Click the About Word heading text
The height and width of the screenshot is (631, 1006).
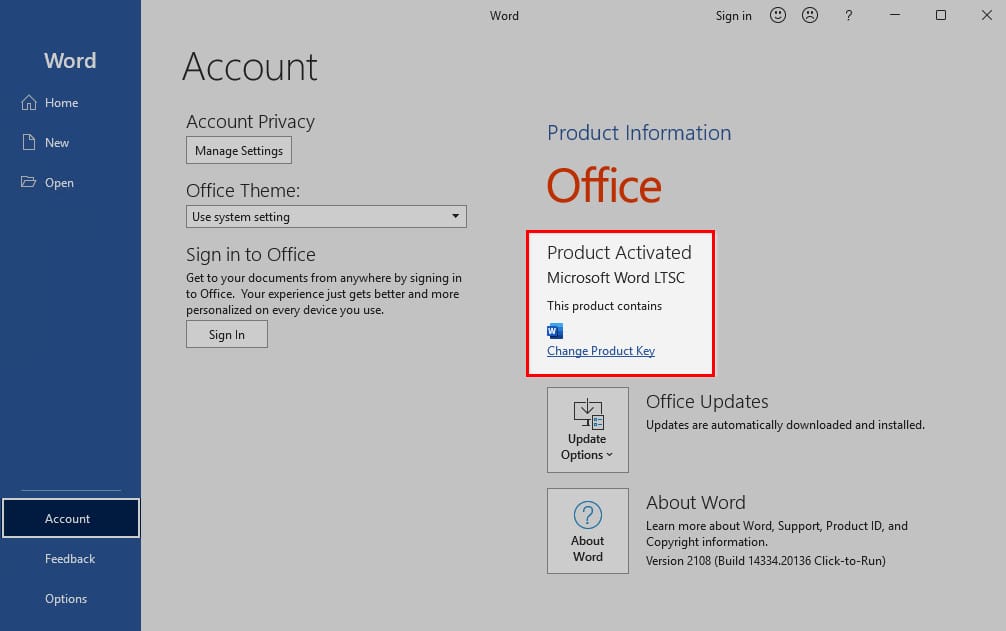point(695,502)
